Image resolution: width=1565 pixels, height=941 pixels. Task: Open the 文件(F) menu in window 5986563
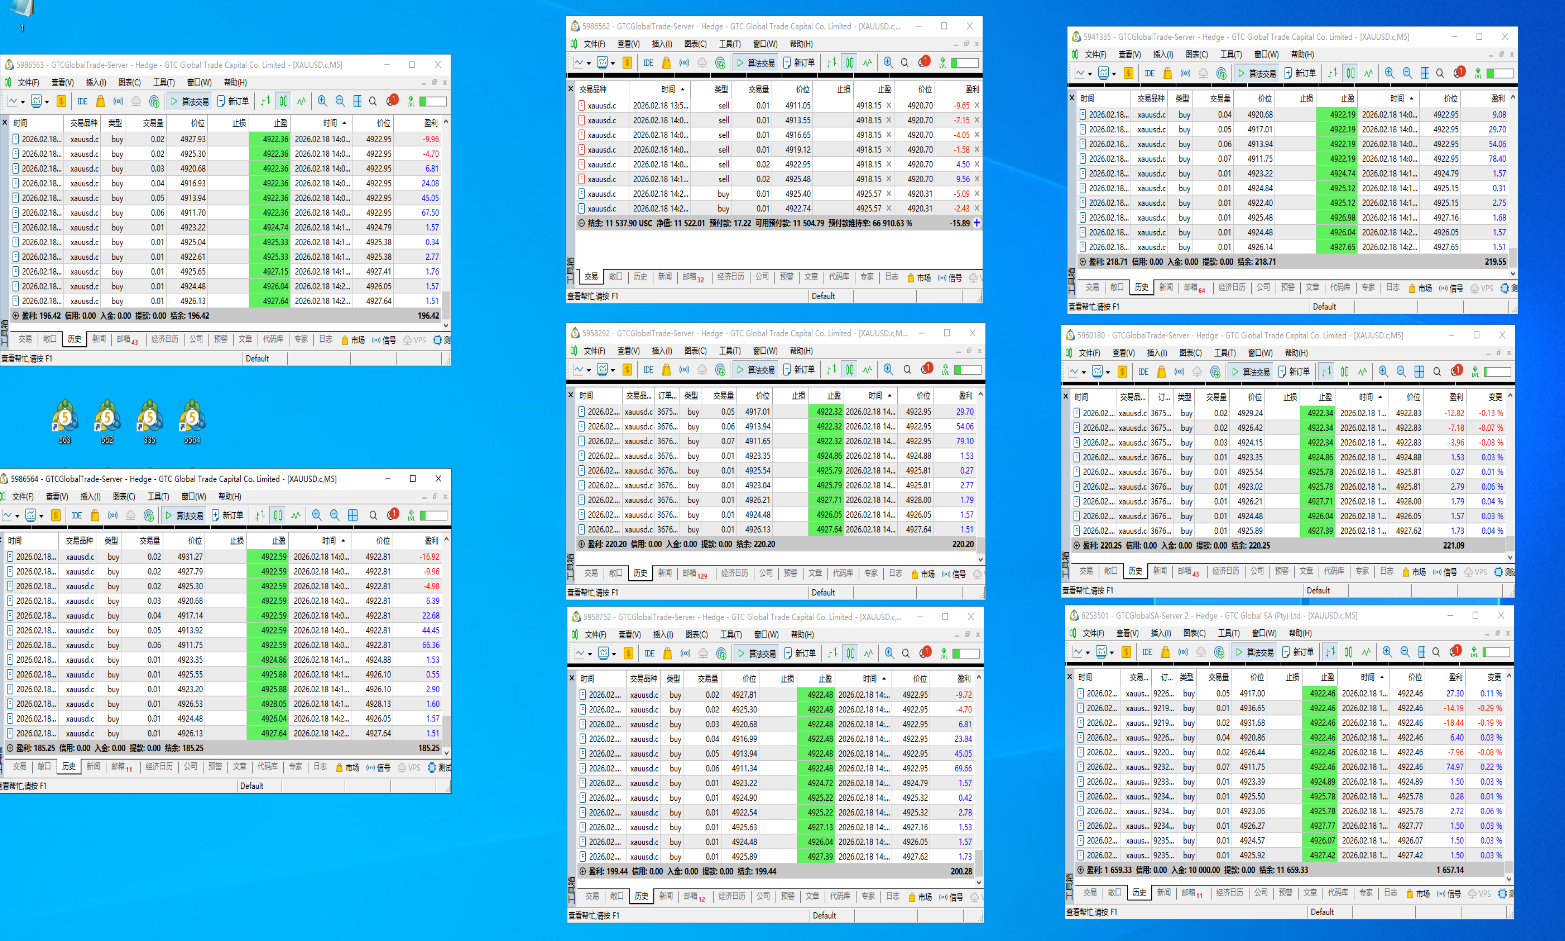(x=28, y=82)
